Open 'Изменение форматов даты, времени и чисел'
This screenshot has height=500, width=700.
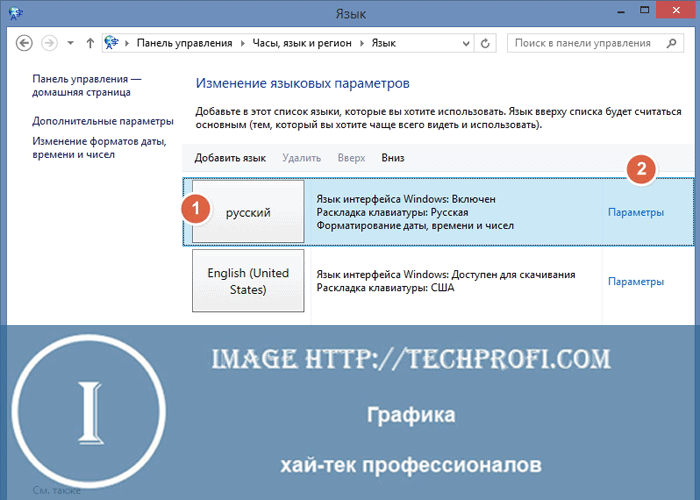tap(99, 148)
